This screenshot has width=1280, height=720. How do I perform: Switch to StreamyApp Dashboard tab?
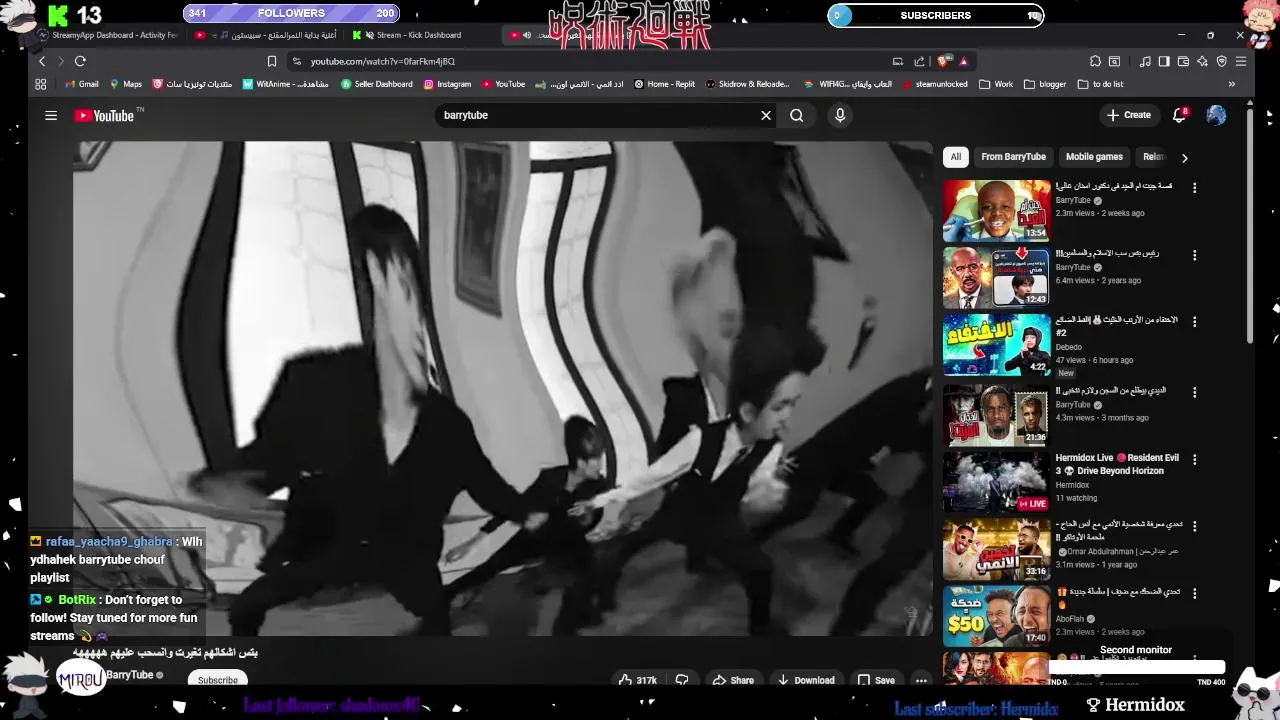click(x=108, y=35)
